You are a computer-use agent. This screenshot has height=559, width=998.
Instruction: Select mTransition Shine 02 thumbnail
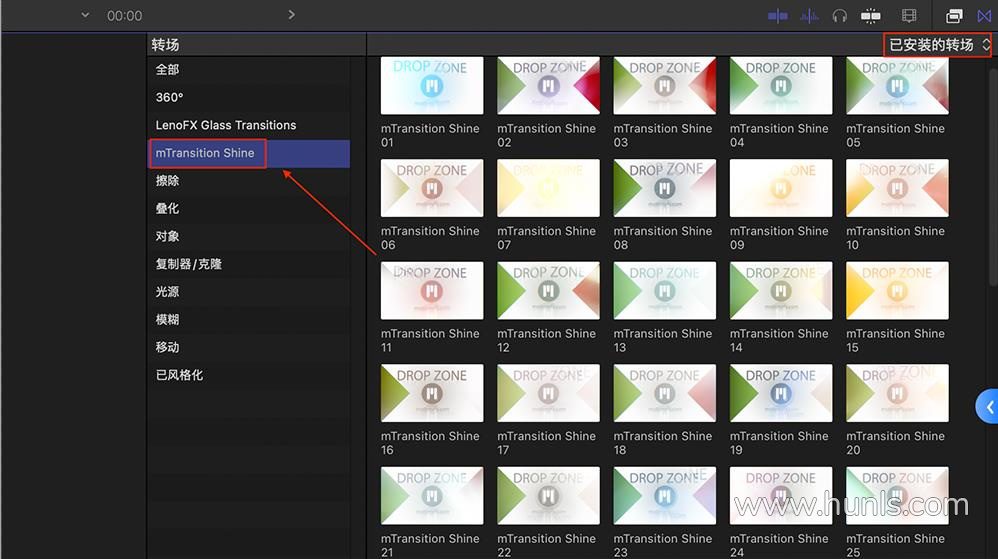[548, 86]
